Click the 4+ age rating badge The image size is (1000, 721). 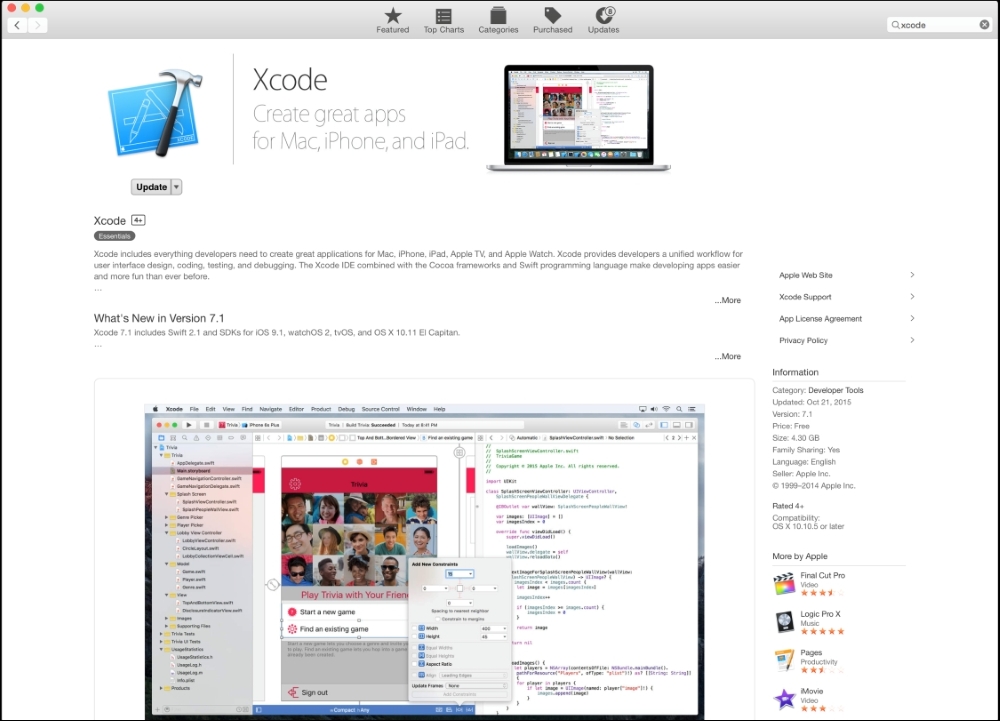click(x=138, y=220)
